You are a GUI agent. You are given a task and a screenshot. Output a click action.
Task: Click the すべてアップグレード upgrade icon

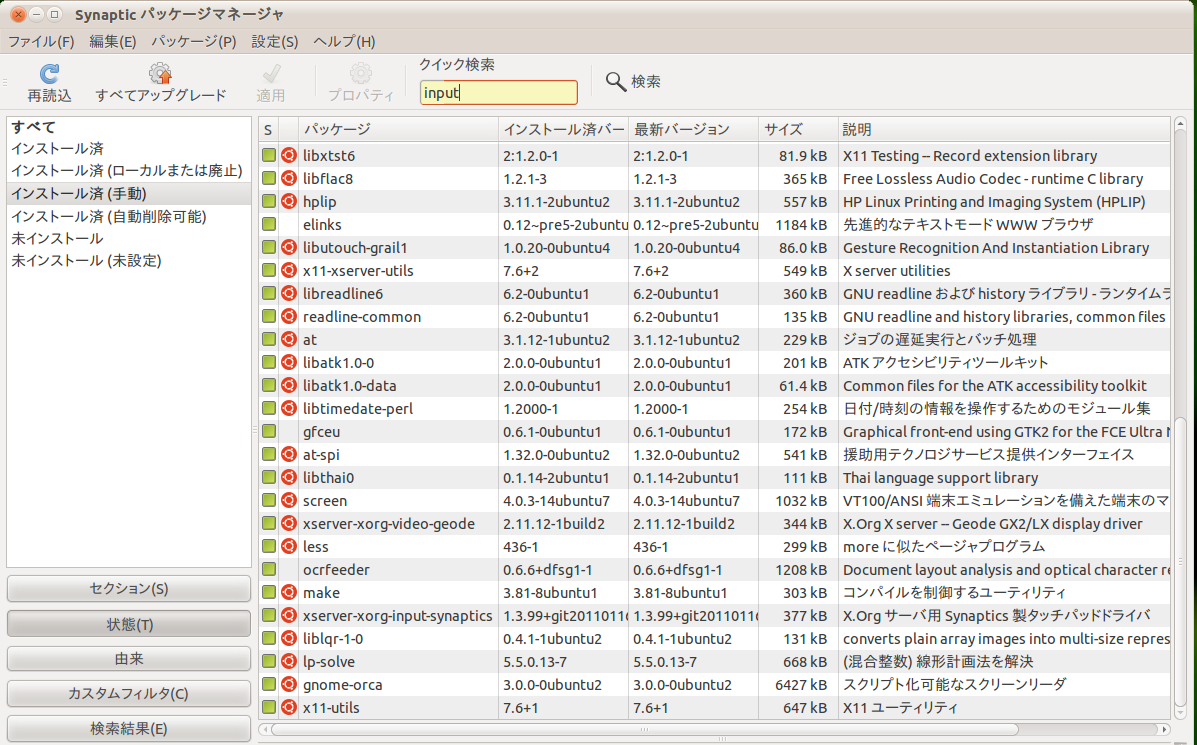160,73
